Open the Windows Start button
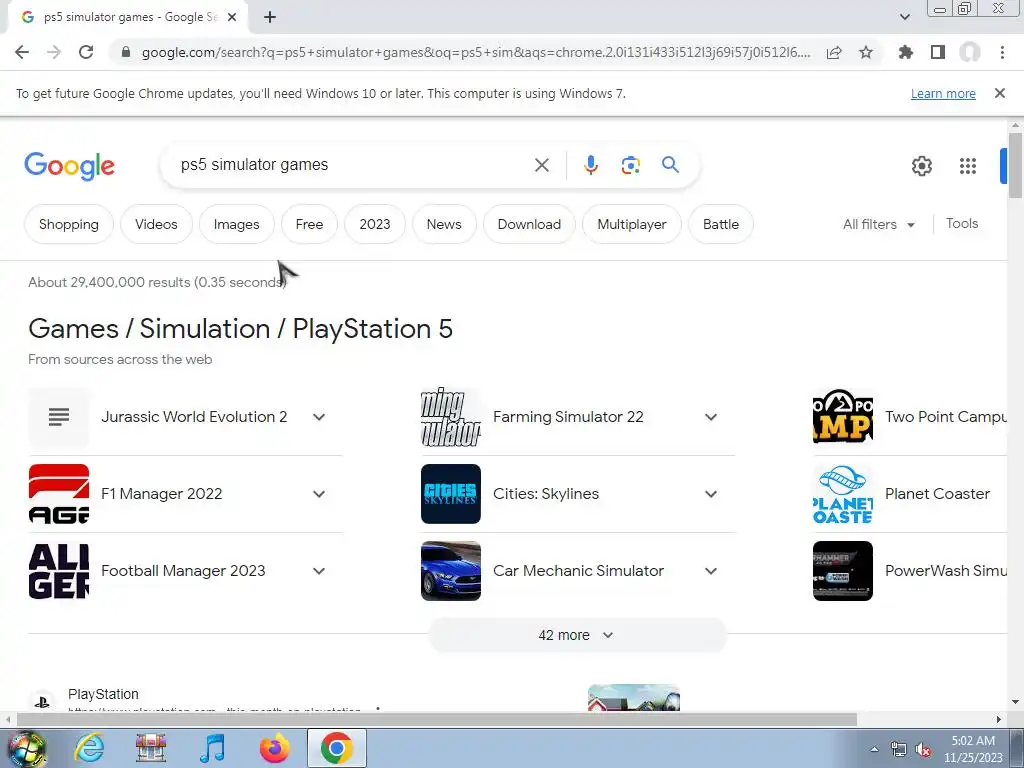Image resolution: width=1024 pixels, height=768 pixels. coord(26,748)
